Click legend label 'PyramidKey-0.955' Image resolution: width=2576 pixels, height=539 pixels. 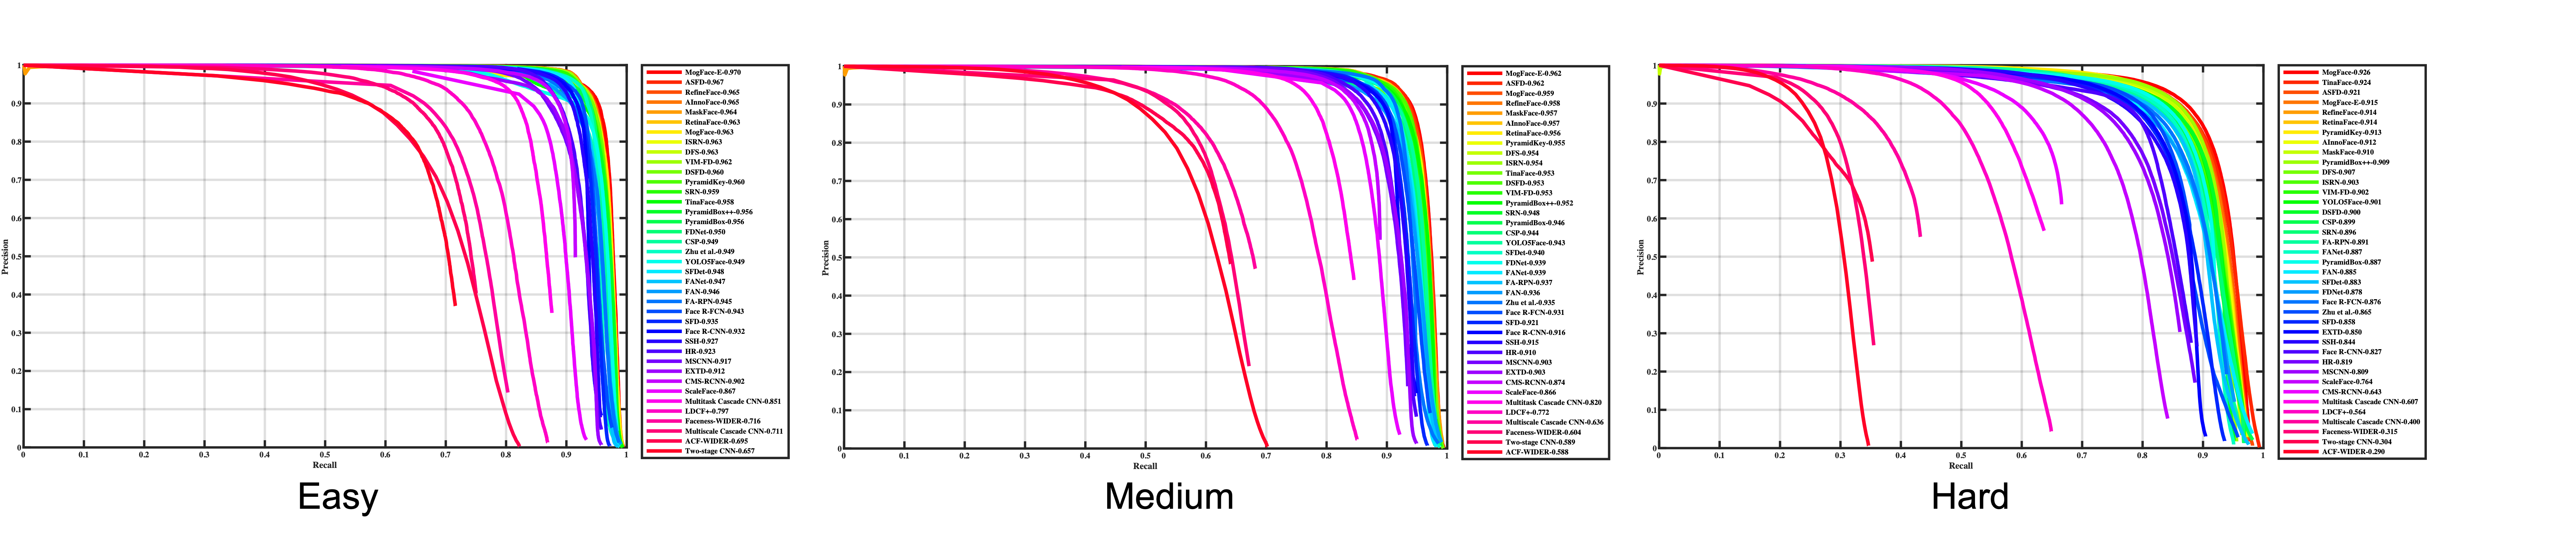coord(1535,143)
